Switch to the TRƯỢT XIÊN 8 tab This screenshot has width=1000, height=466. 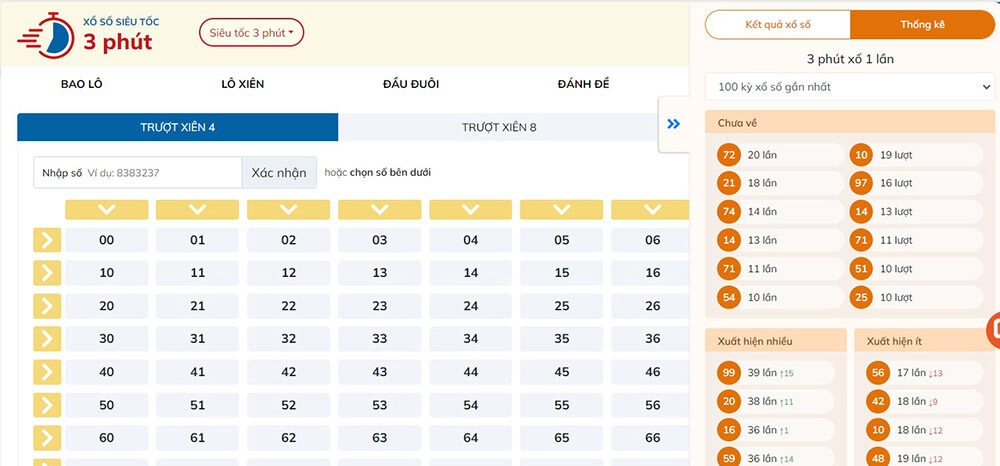(499, 127)
